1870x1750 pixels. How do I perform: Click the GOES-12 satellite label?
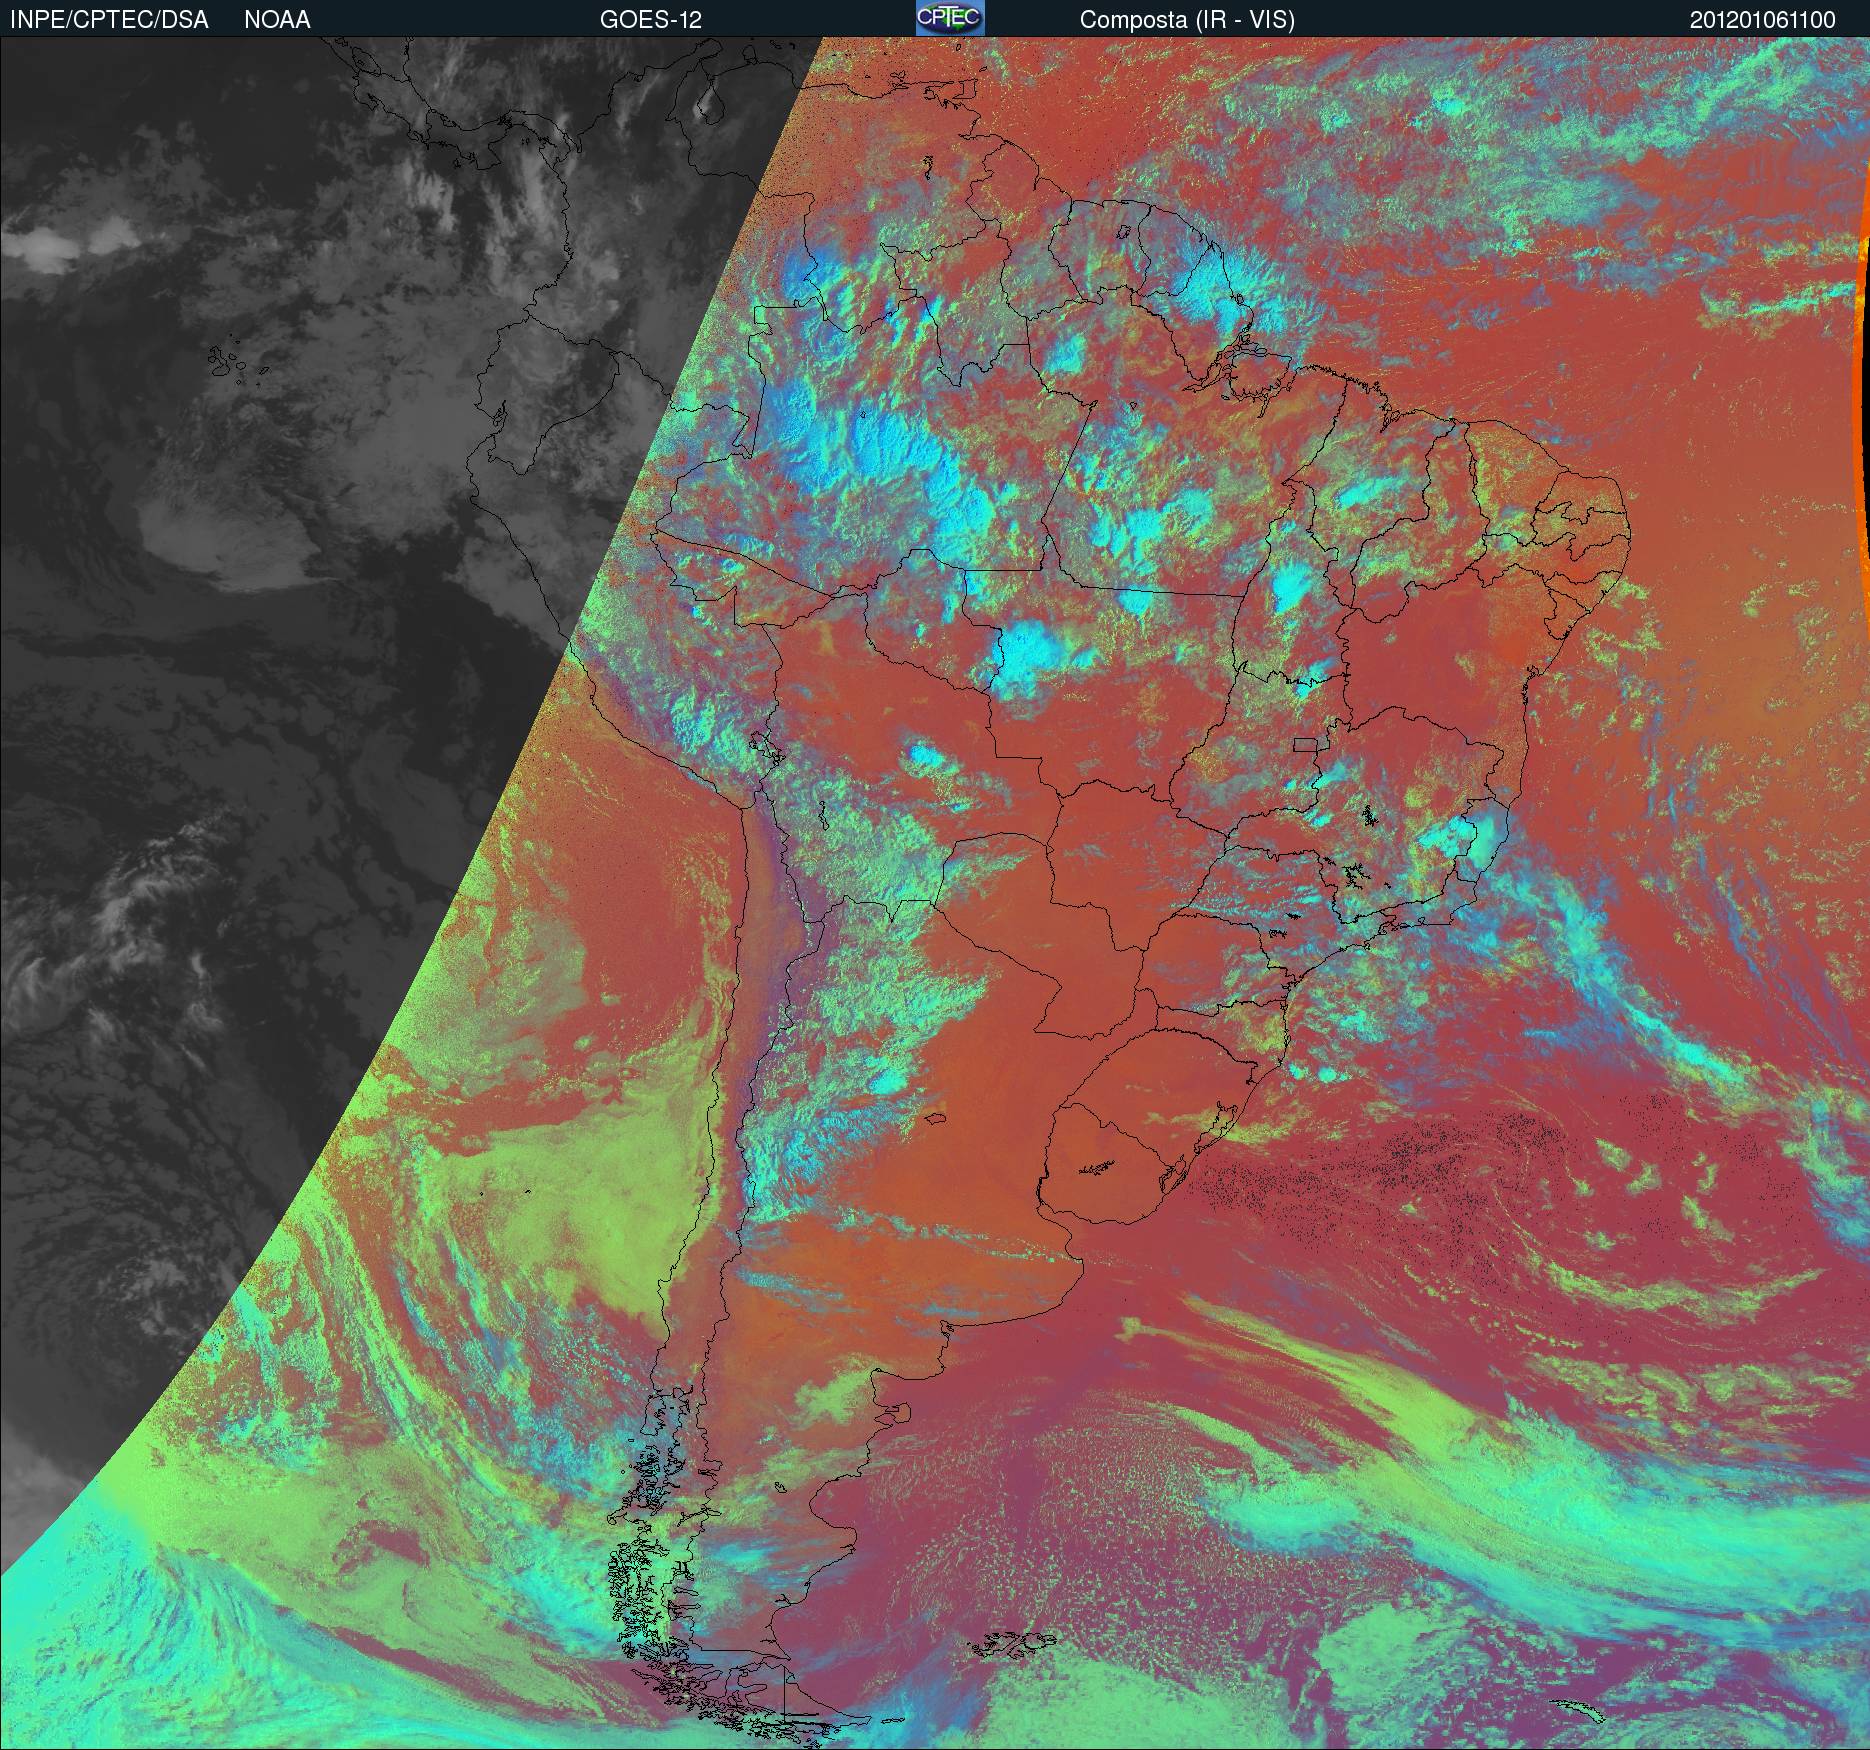pos(650,20)
